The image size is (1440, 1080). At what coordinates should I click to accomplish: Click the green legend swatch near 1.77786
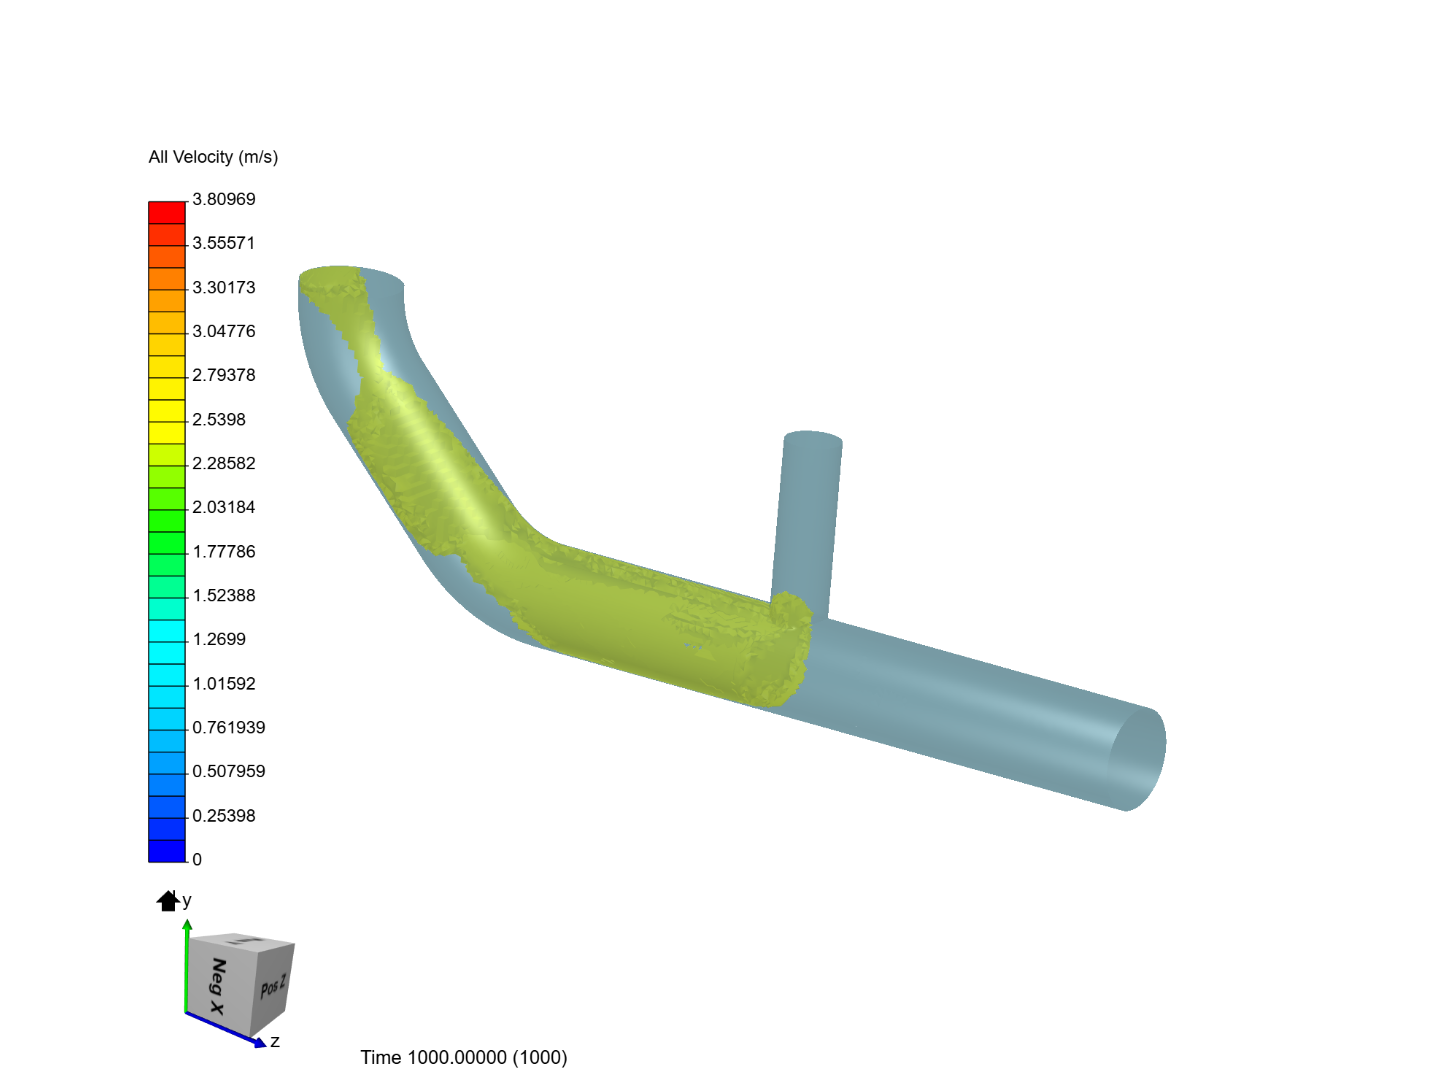click(167, 543)
